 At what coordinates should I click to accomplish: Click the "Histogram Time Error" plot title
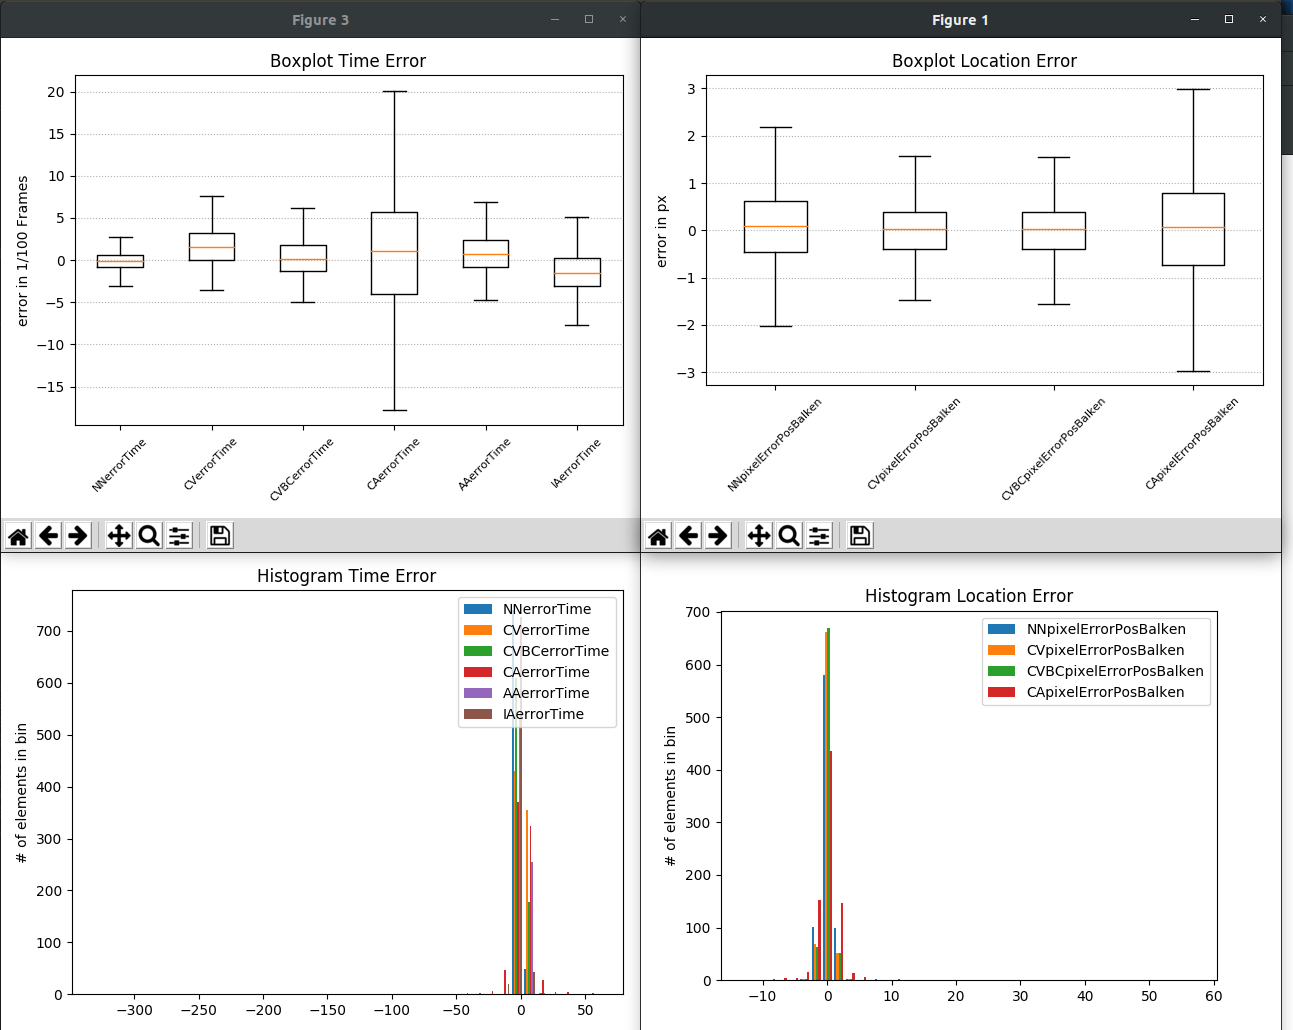[x=346, y=576]
